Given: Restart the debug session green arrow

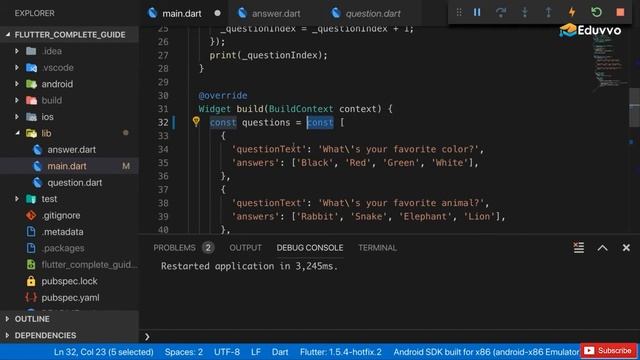Looking at the screenshot, I should (596, 12).
